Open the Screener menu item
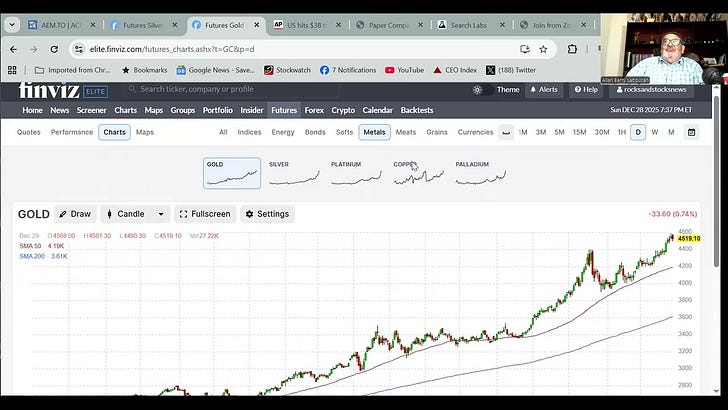The width and height of the screenshot is (728, 410). pyautogui.click(x=91, y=111)
